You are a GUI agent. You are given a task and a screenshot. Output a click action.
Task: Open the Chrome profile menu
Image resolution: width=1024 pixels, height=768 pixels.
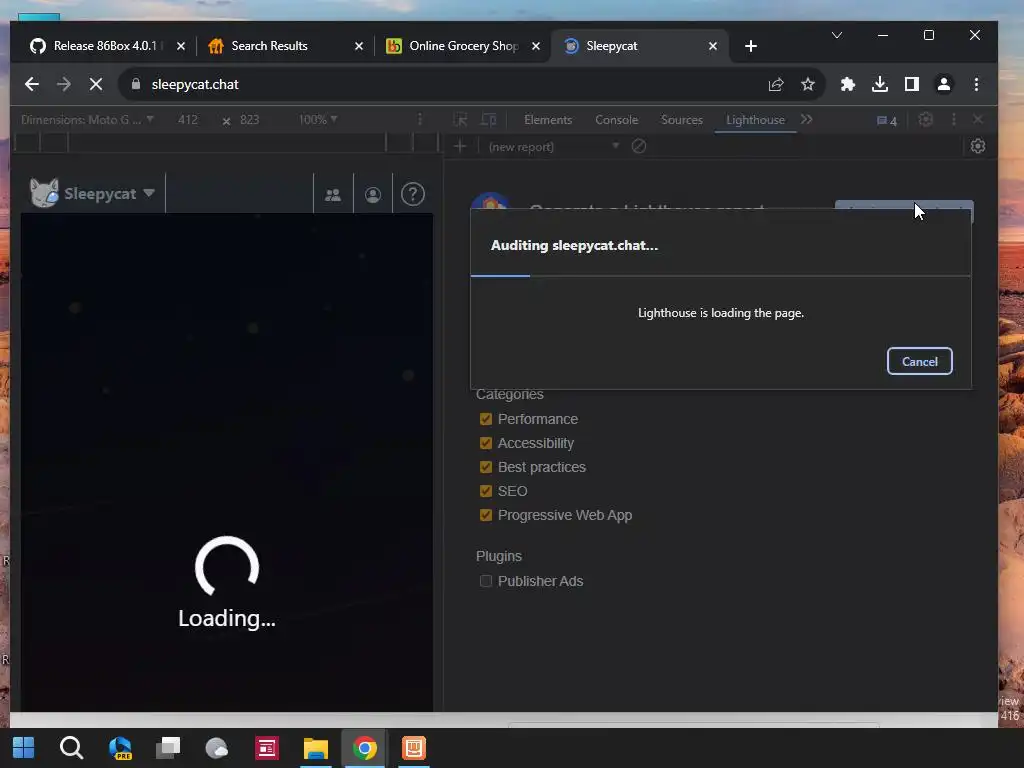[944, 84]
